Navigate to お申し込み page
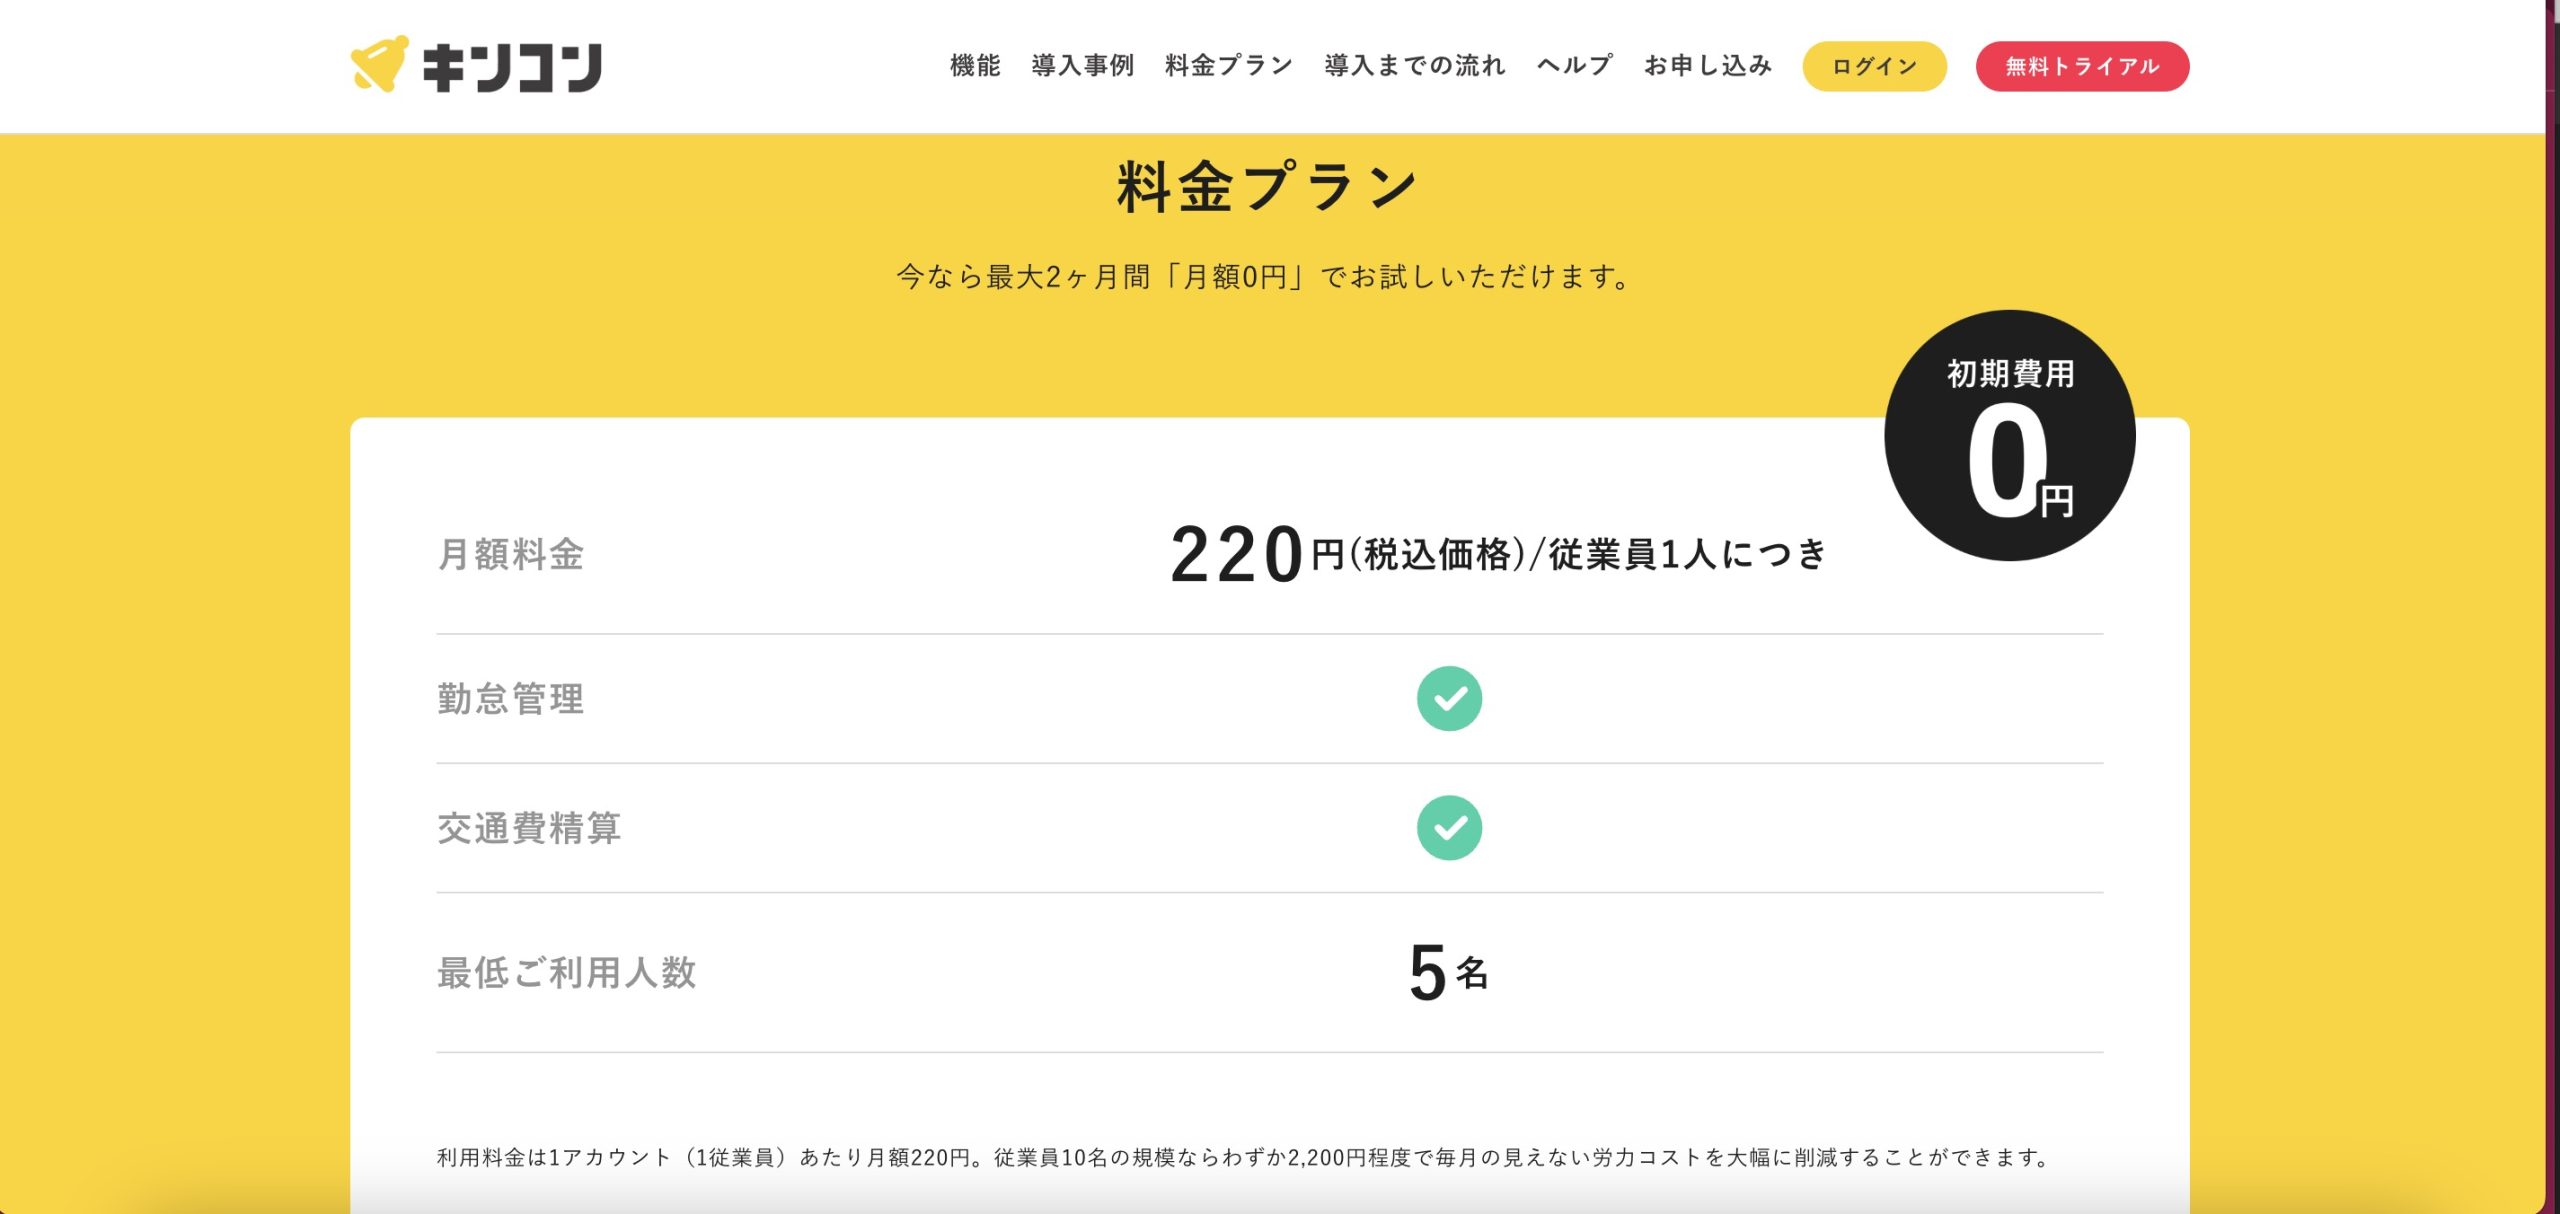 (1708, 66)
